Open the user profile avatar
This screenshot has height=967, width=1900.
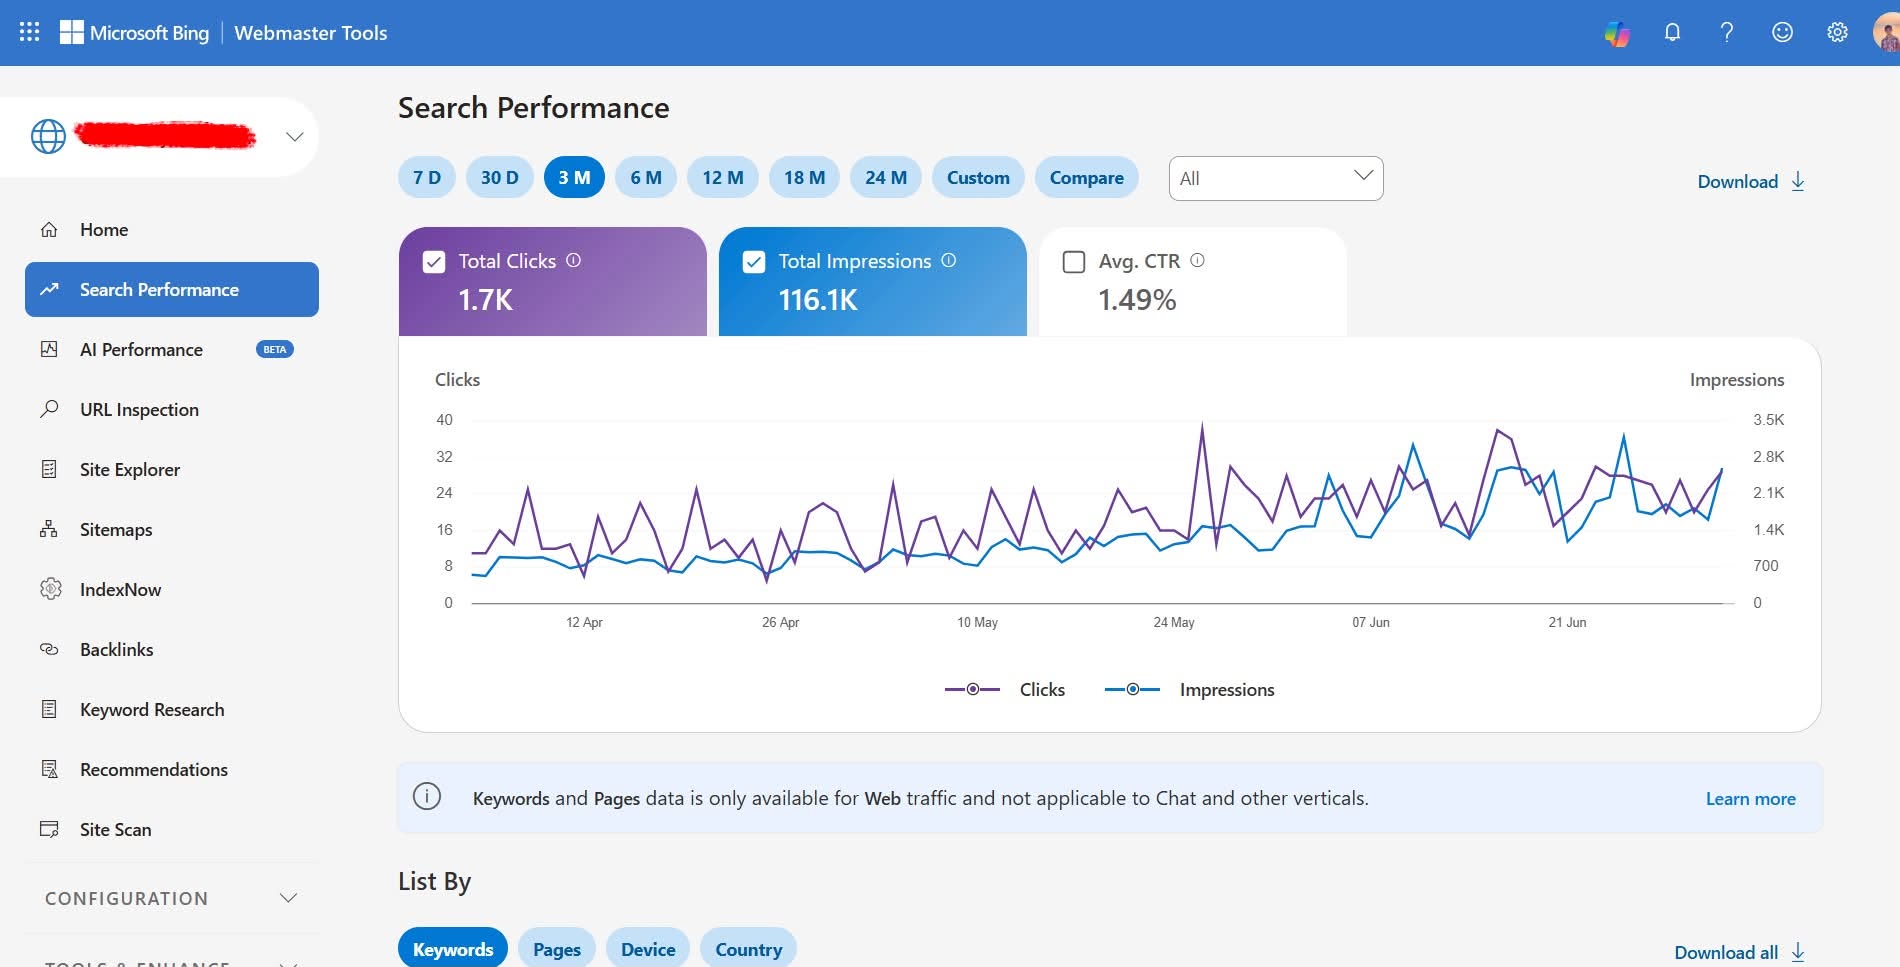[1886, 33]
